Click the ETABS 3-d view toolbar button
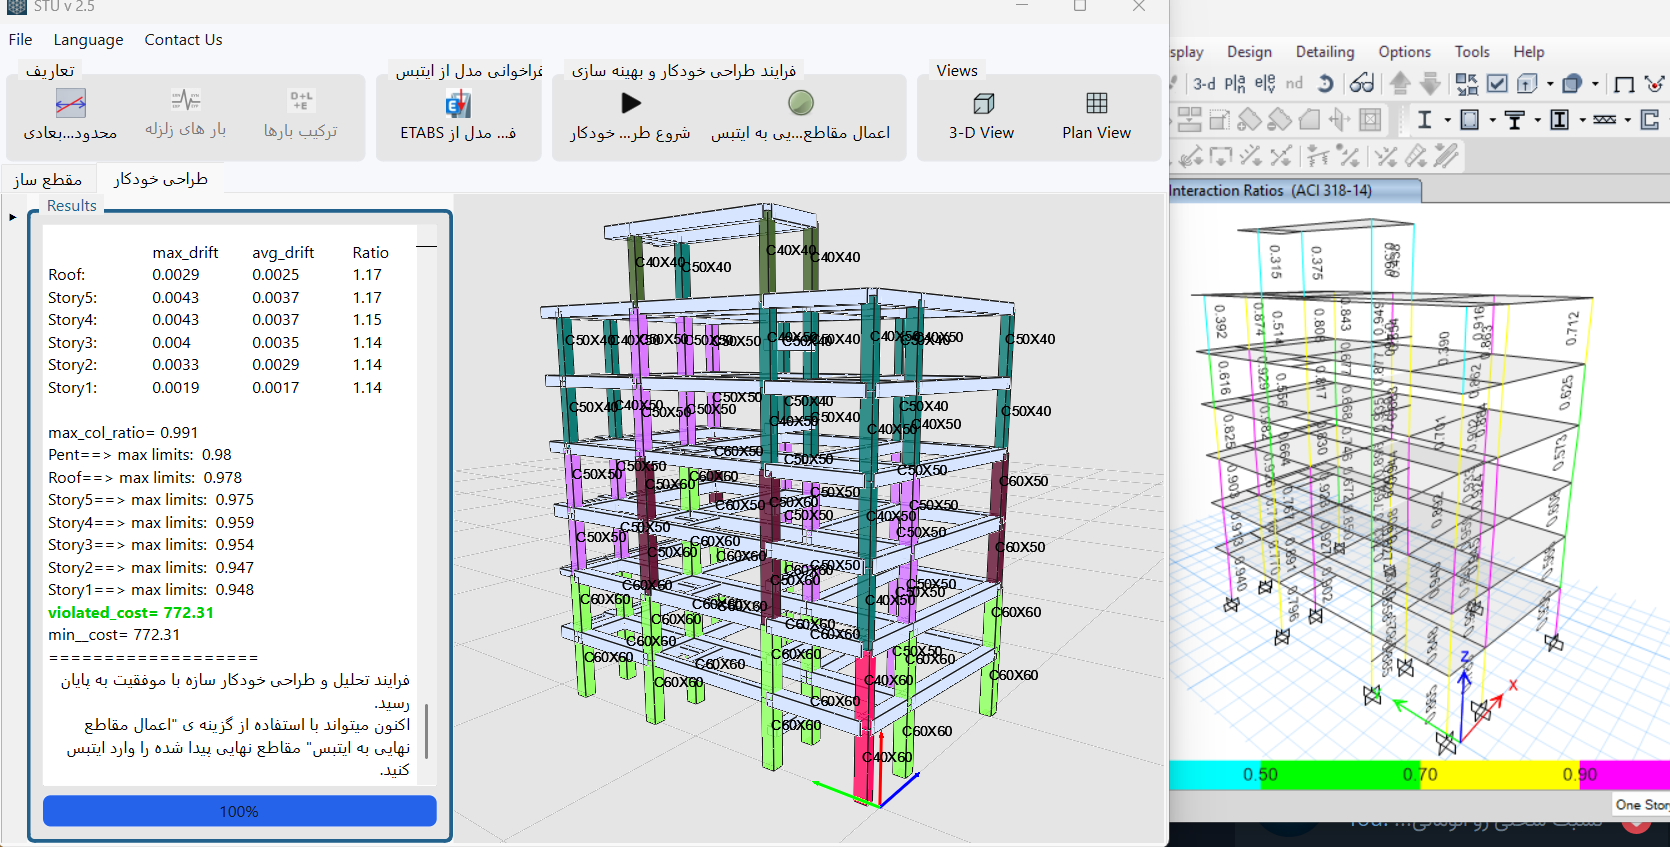Viewport: 1670px width, 847px height. click(x=1204, y=84)
